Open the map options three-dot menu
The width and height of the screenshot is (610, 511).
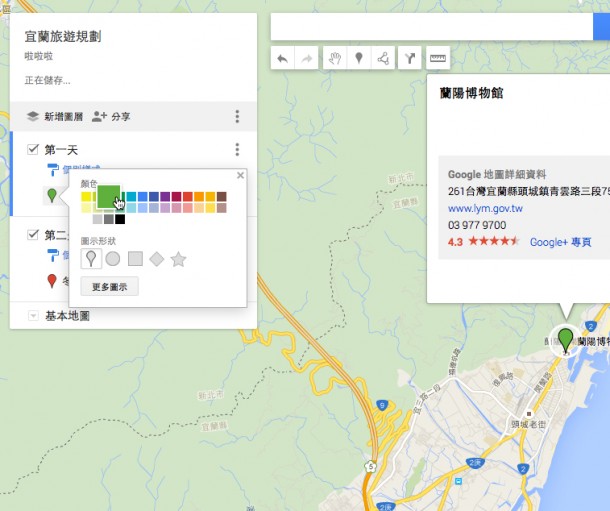point(237,117)
